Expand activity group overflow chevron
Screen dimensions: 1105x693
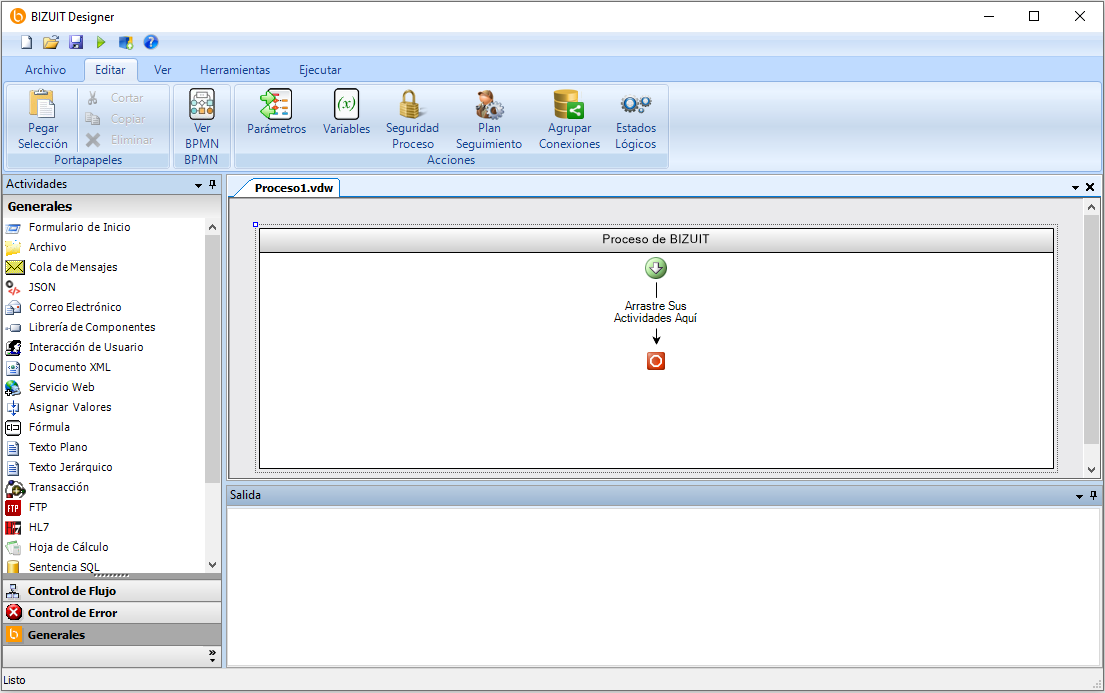click(x=212, y=656)
